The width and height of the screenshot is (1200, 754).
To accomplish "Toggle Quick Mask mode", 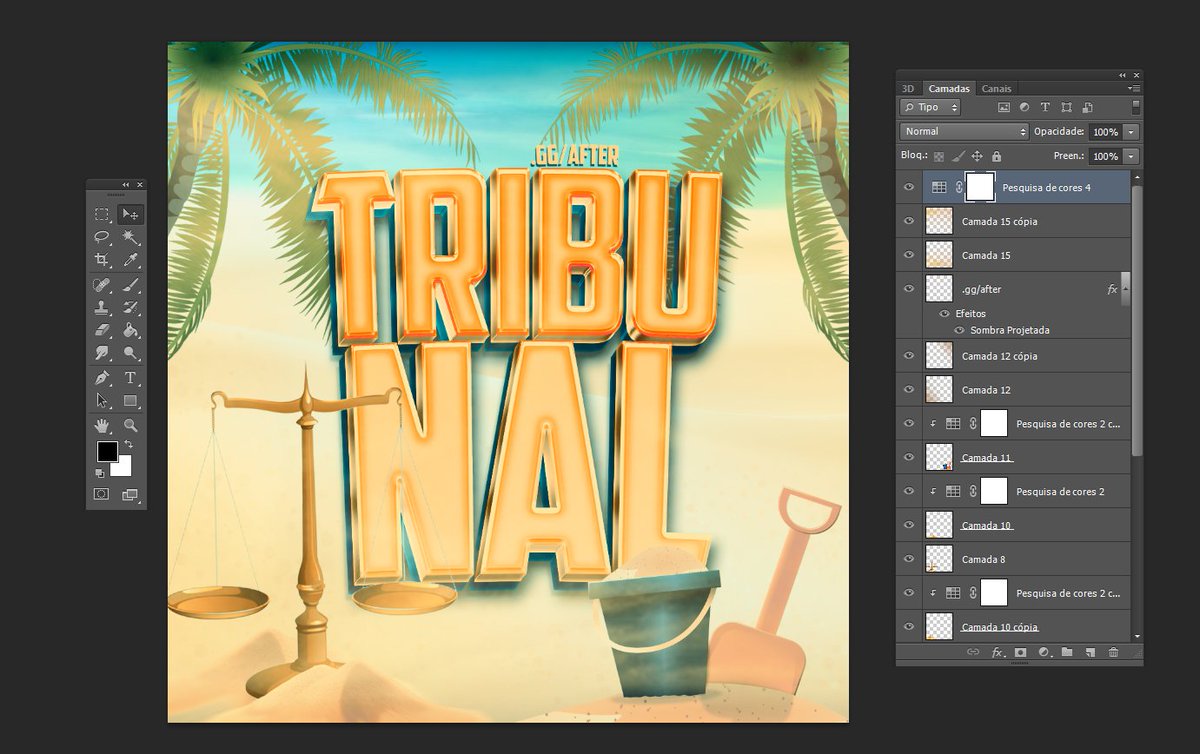I will point(102,494).
